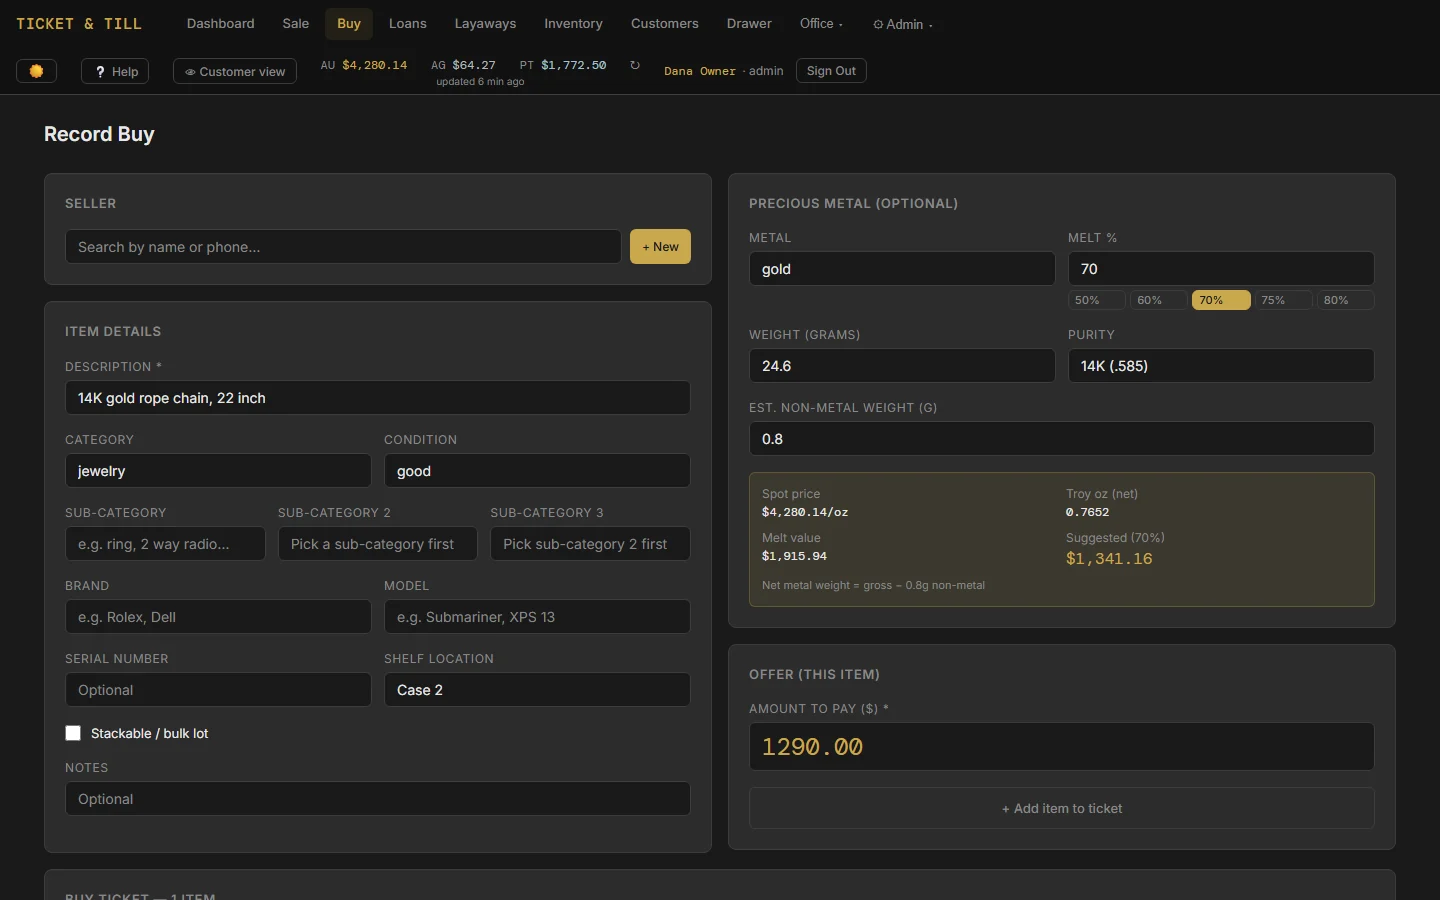Click Sign Out
This screenshot has height=900, width=1440.
click(831, 71)
